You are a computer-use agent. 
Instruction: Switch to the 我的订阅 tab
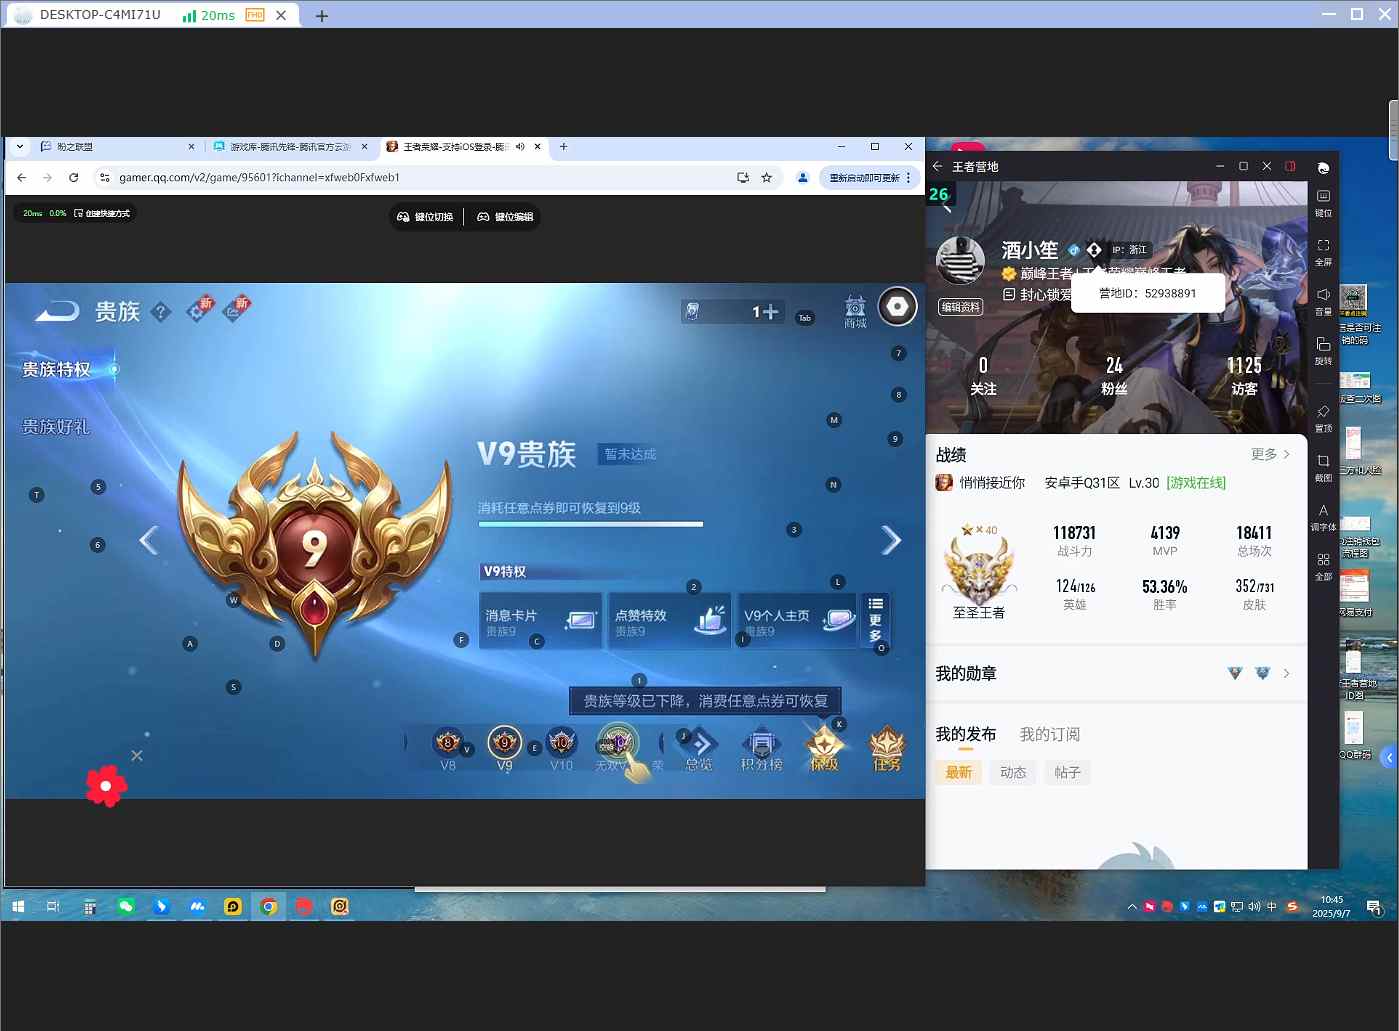tap(1050, 734)
